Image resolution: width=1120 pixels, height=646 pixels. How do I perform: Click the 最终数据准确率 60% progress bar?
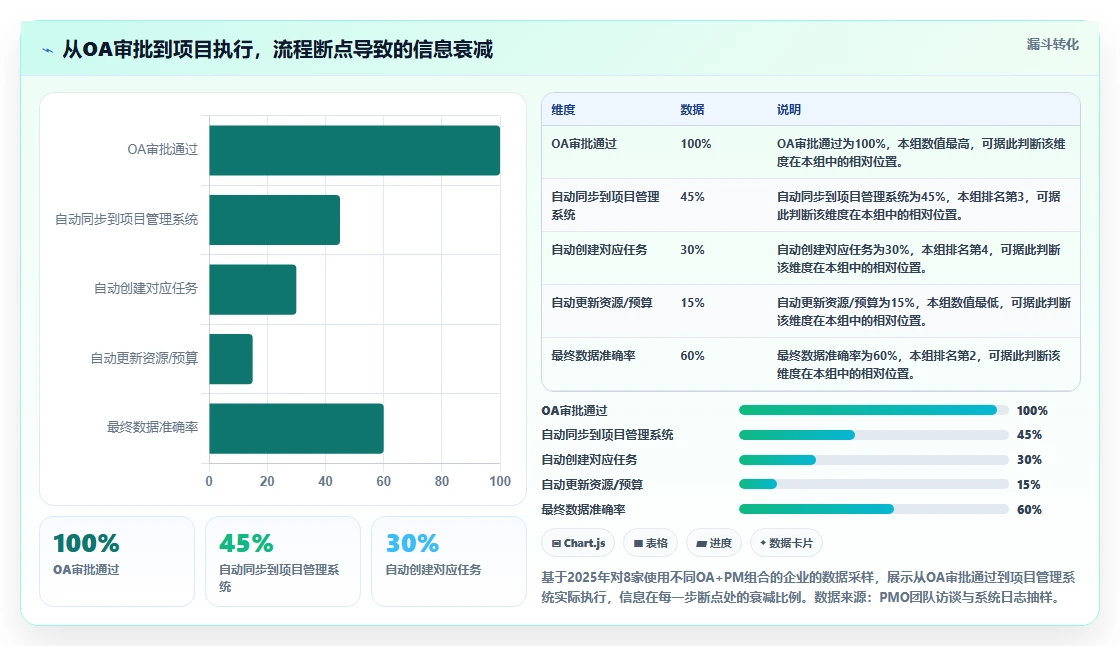click(x=874, y=509)
